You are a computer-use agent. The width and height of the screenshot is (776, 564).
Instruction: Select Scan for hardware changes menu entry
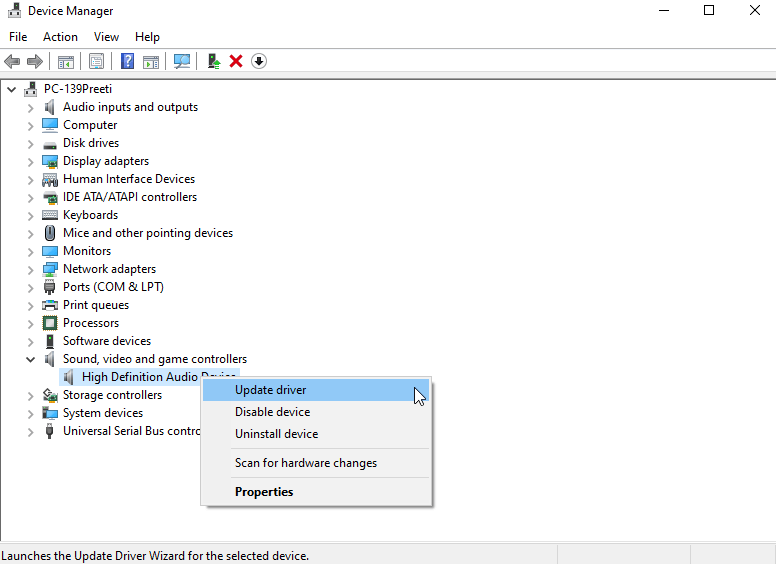coord(316,463)
